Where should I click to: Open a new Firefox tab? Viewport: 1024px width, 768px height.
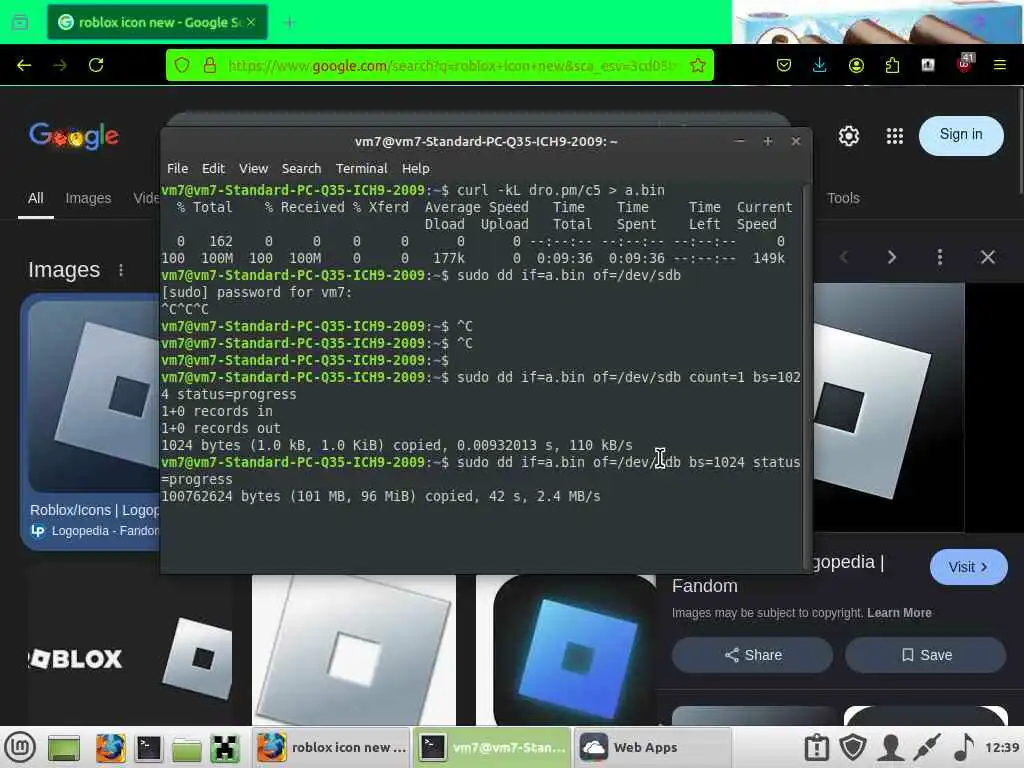[x=289, y=23]
